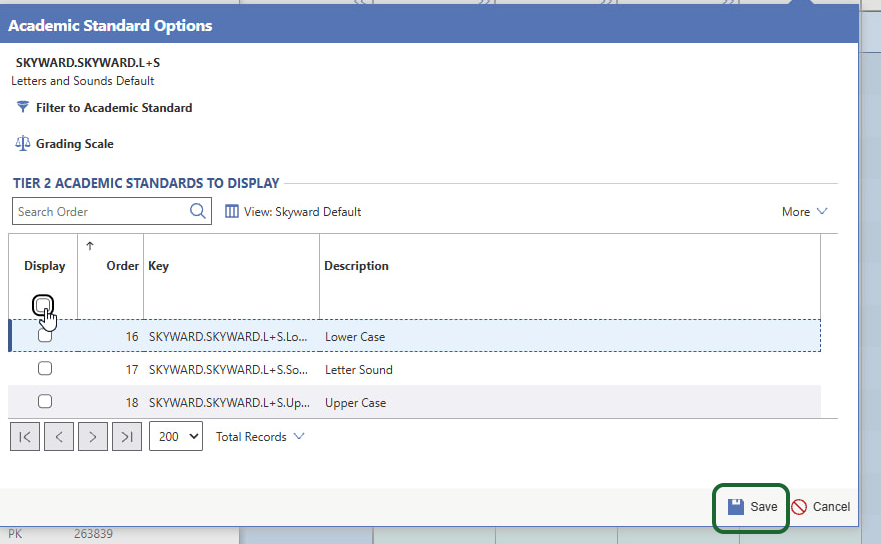This screenshot has height=544, width=881.
Task: Click the Cancel button text
Action: tap(832, 506)
